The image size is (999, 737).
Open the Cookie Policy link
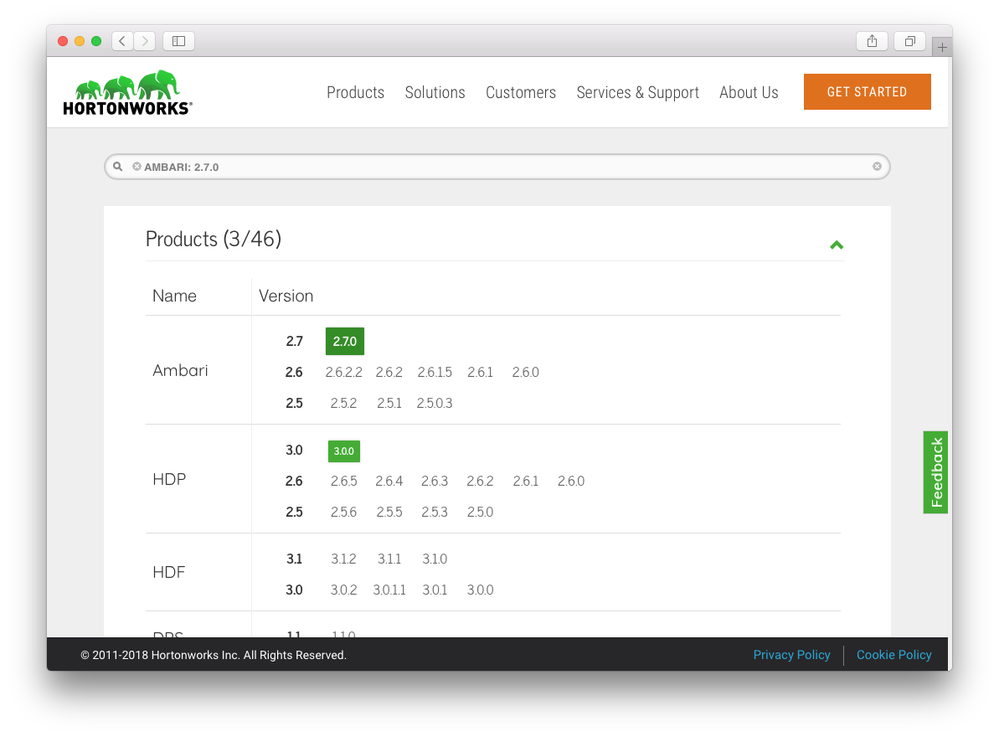pos(893,655)
